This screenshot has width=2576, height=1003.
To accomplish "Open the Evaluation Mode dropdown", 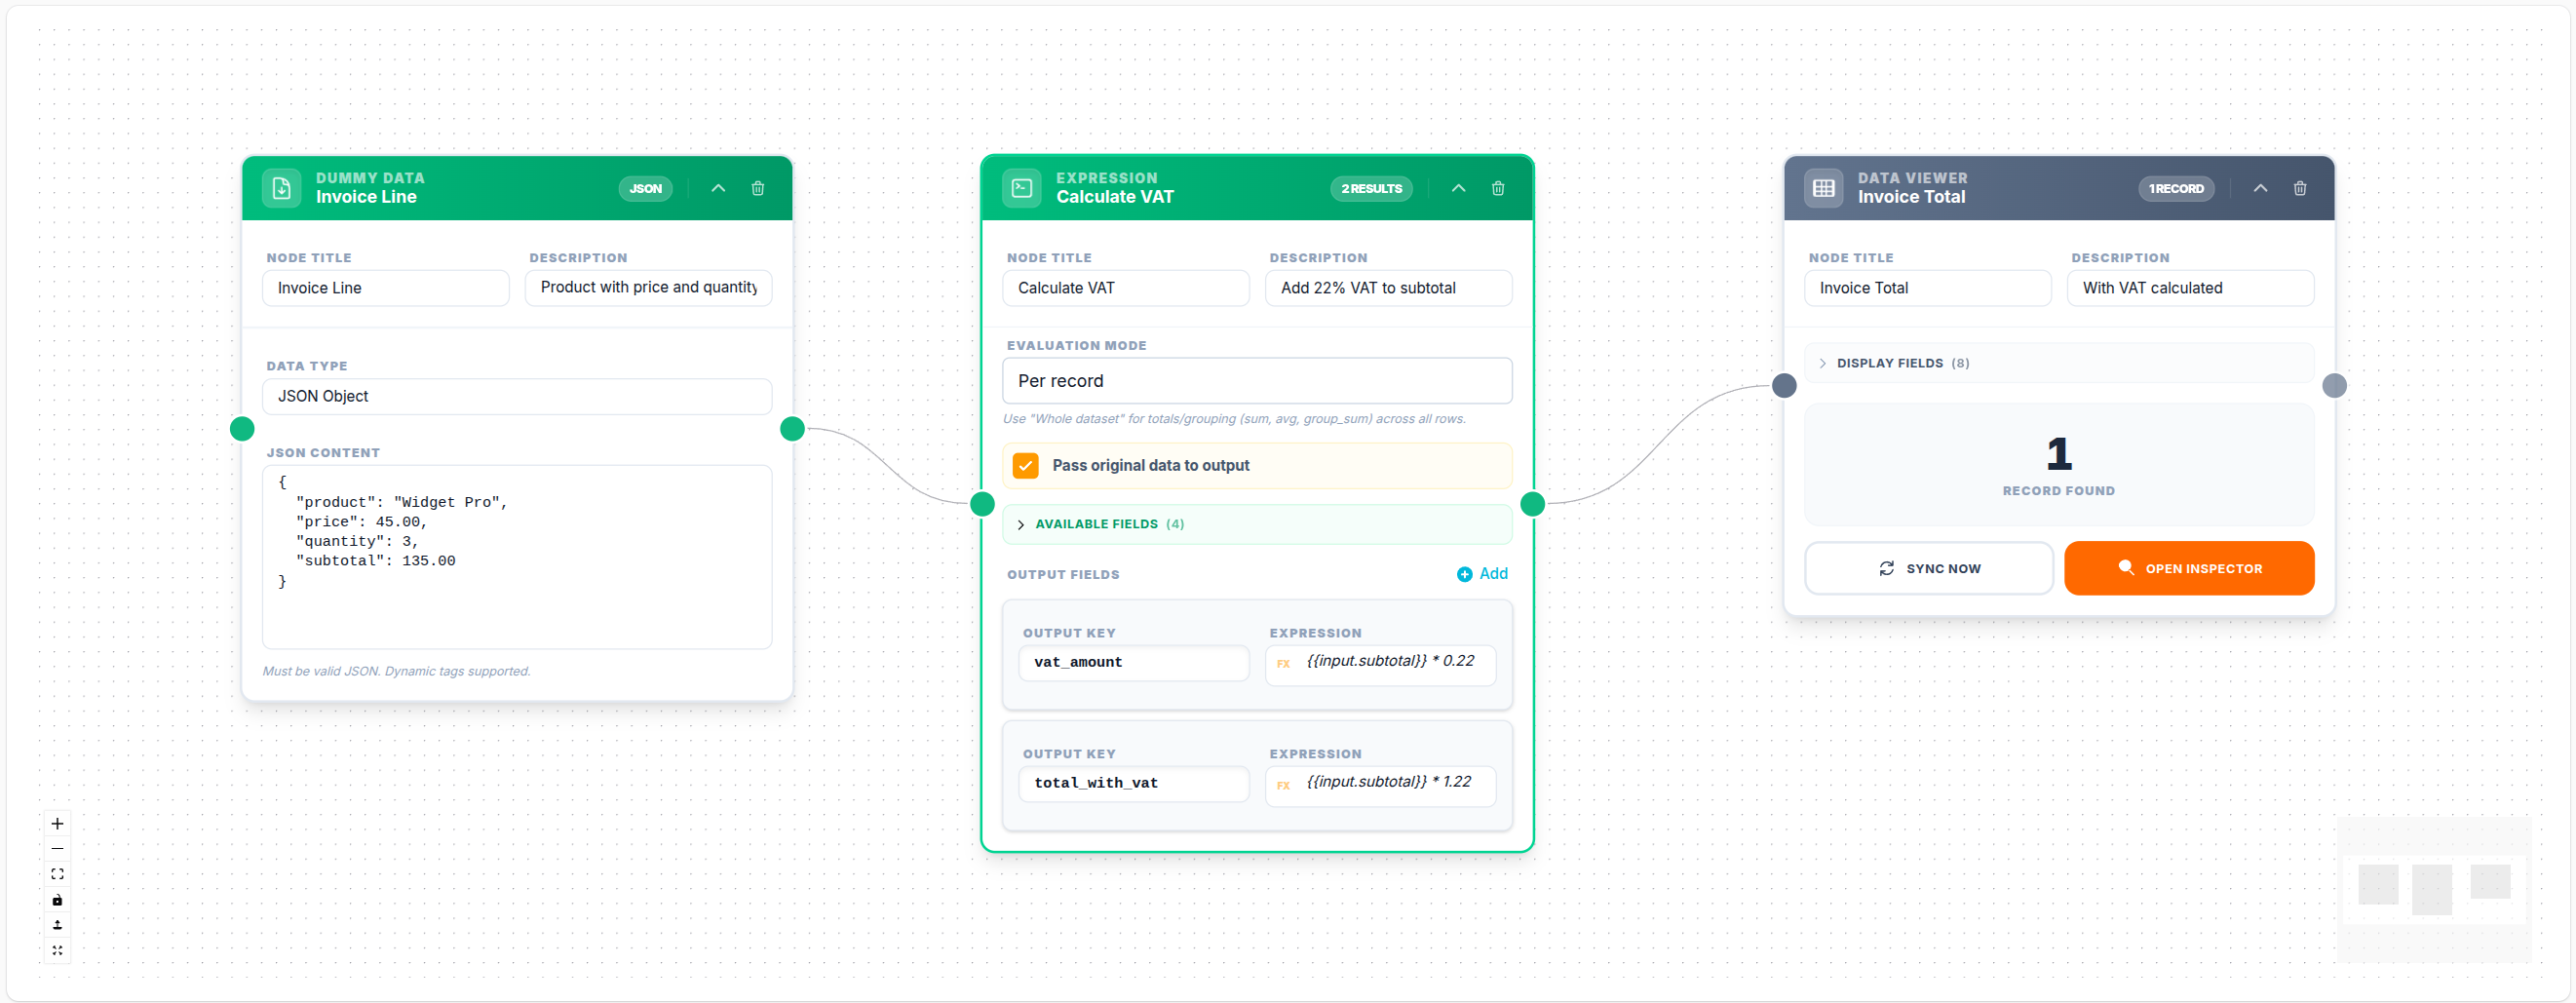I will 1256,381.
